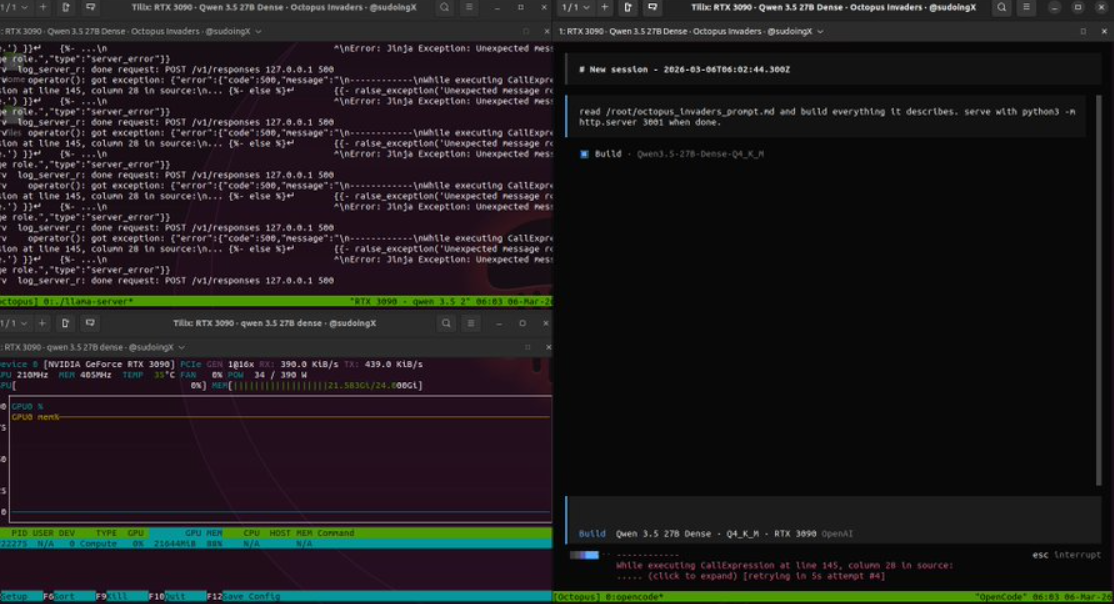This screenshot has height=604, width=1114.
Task: Click the new session plus icon in the bottom-left nvtop Tilix window
Action: point(42,323)
